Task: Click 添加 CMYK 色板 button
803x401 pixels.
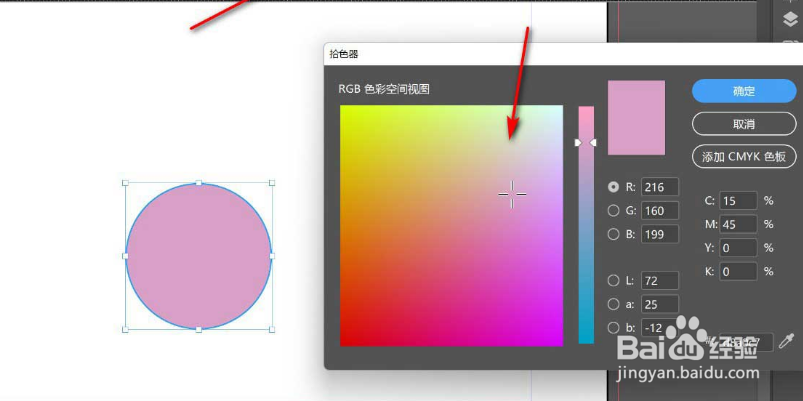Action: 744,157
